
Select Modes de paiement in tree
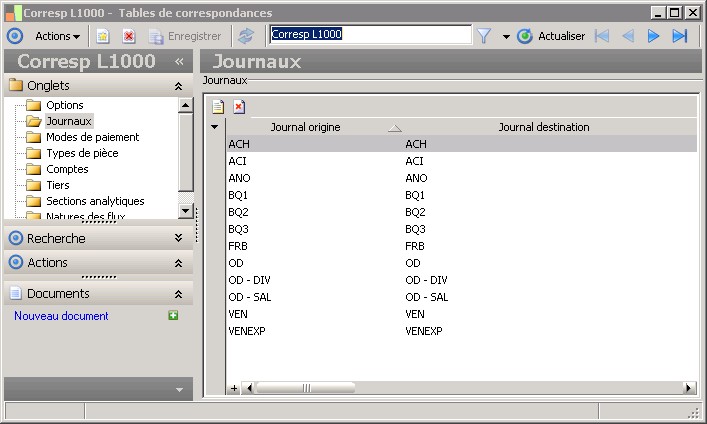[92, 137]
